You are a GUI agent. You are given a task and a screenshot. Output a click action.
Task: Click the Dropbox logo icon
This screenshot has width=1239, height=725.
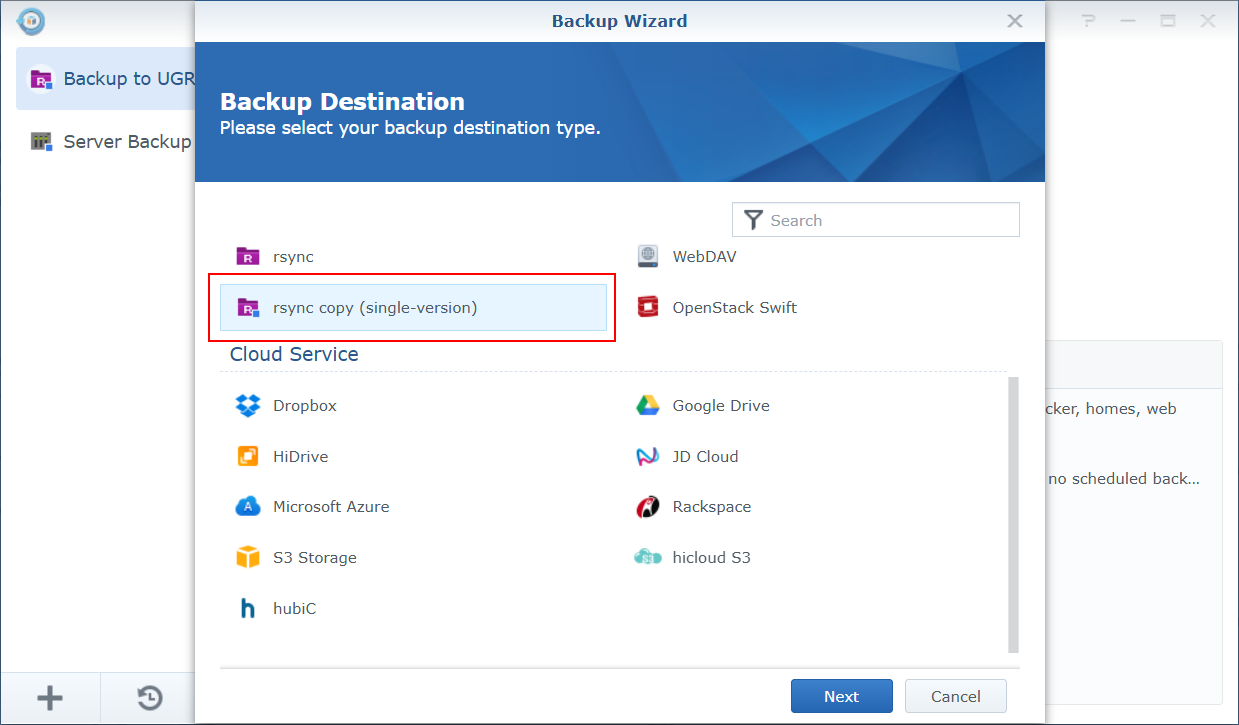point(247,406)
